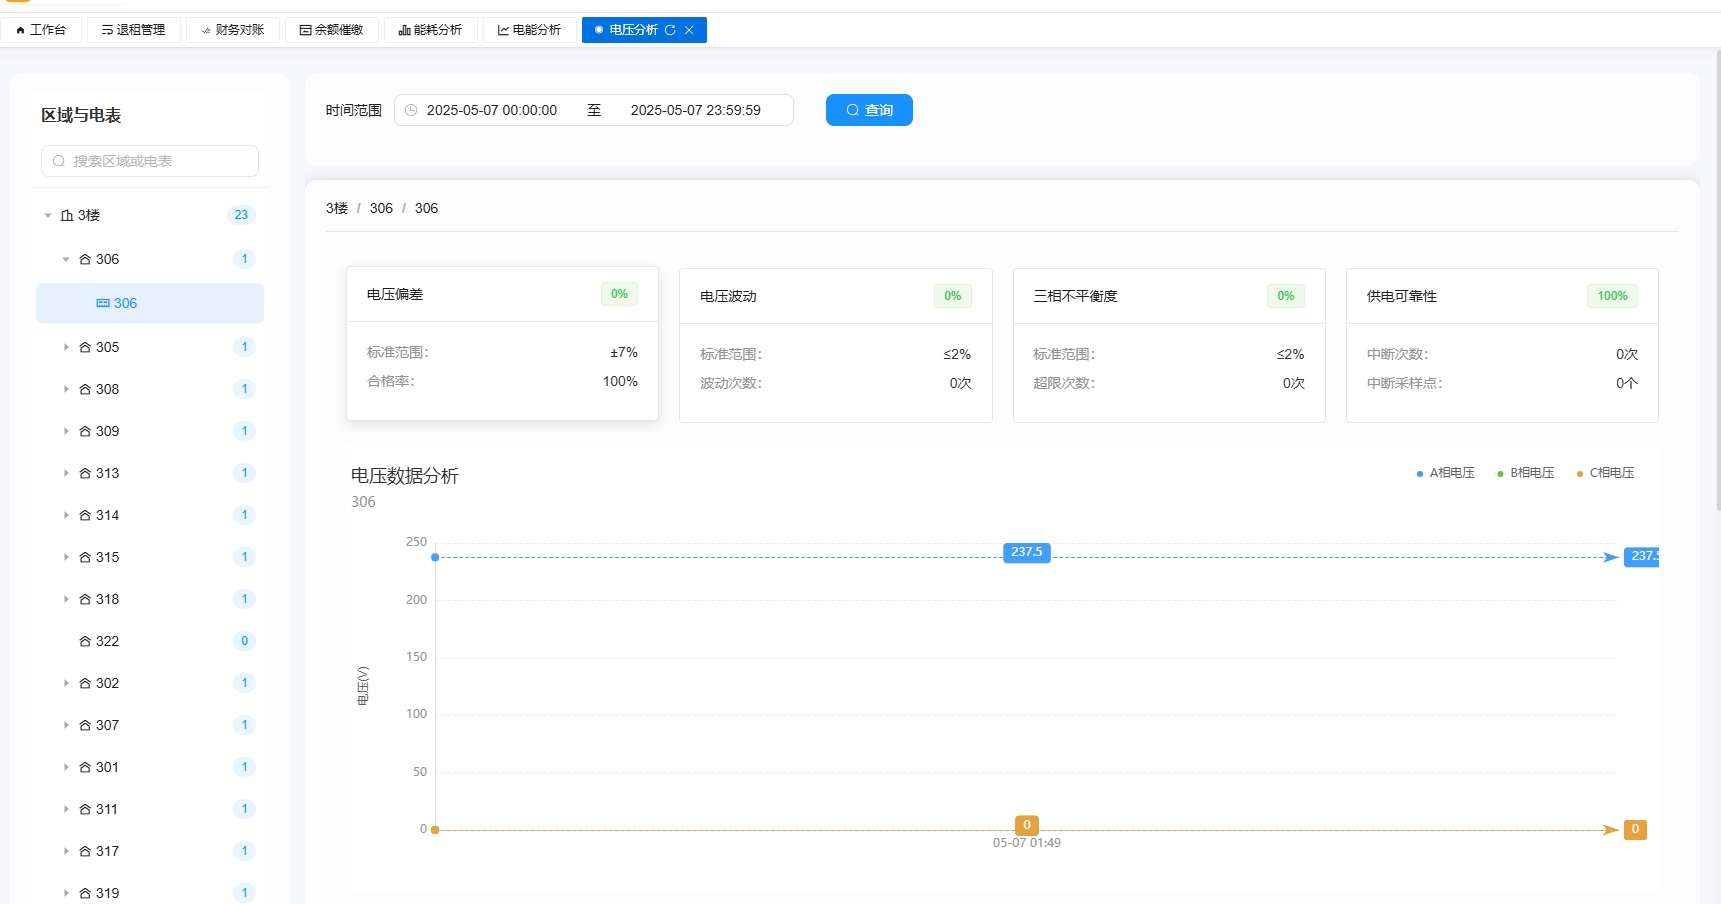Expand the 302 room node
Viewport: 1721px width, 904px height.
66,683
